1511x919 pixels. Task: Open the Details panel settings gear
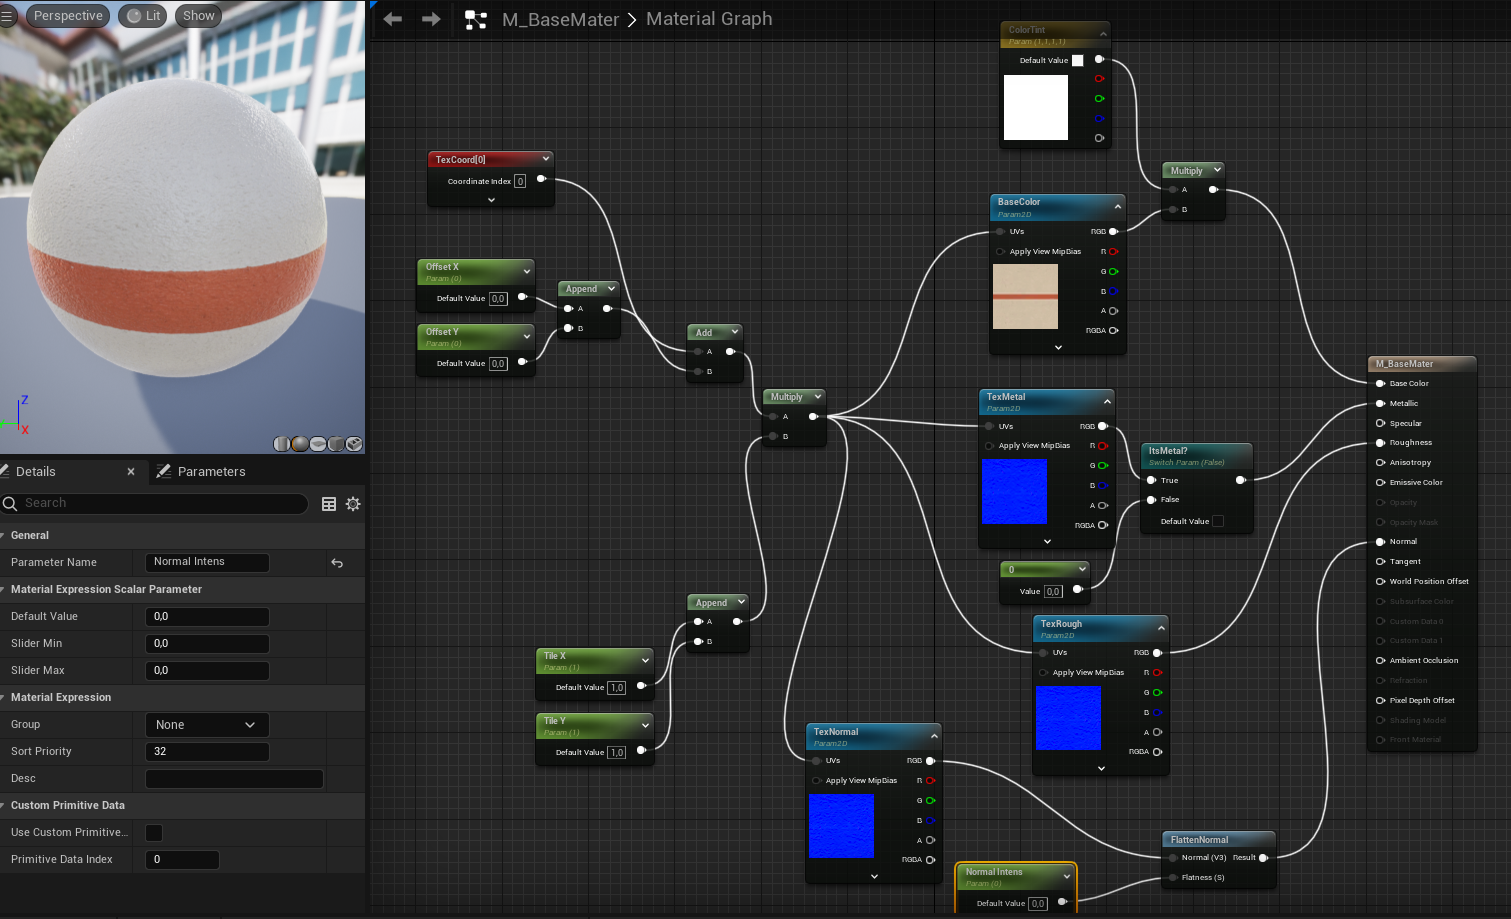point(353,504)
